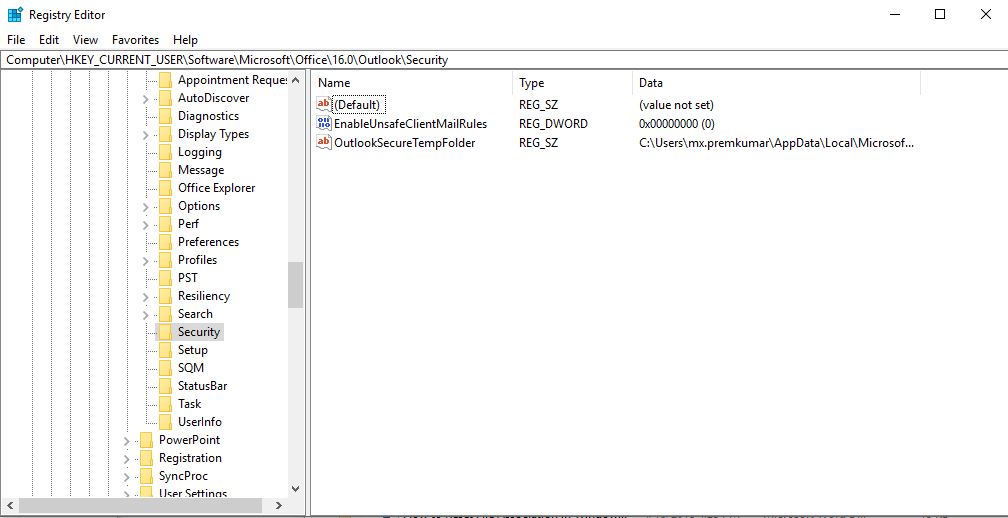
Task: Expand the Profiles key
Action: tap(145, 261)
